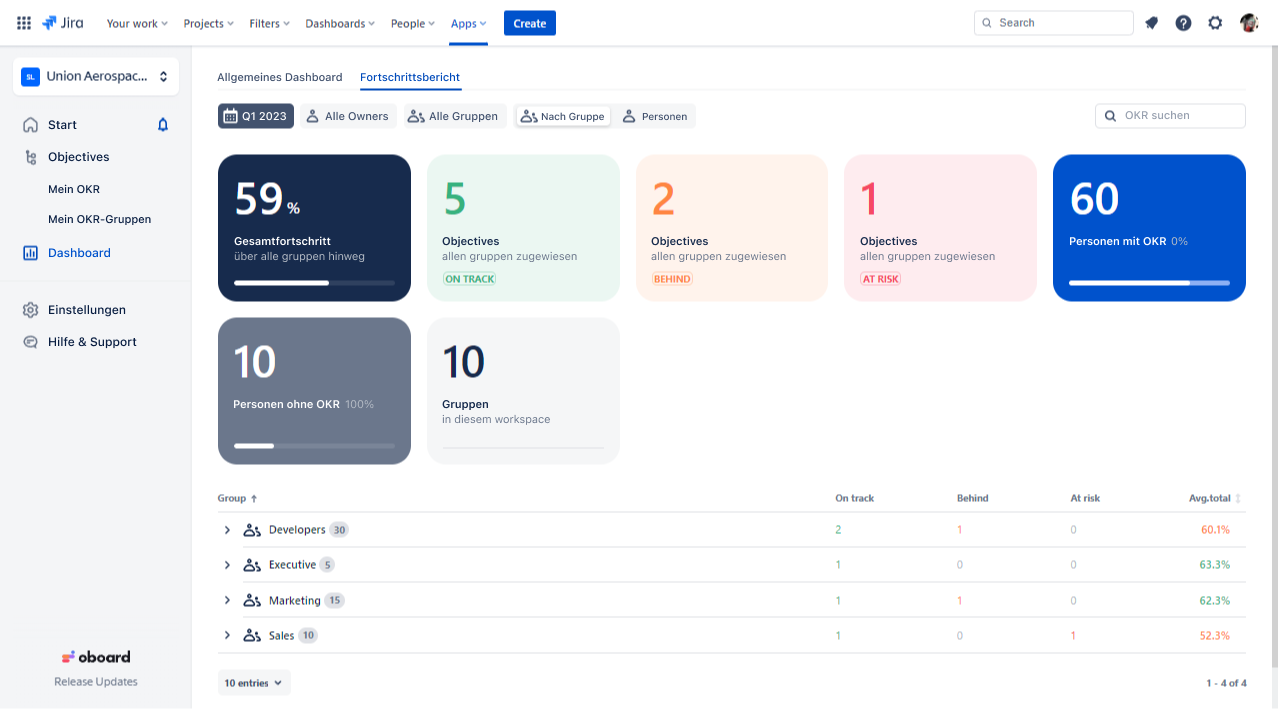Expand the Sales group row
The width and height of the screenshot is (1278, 710).
(227, 636)
